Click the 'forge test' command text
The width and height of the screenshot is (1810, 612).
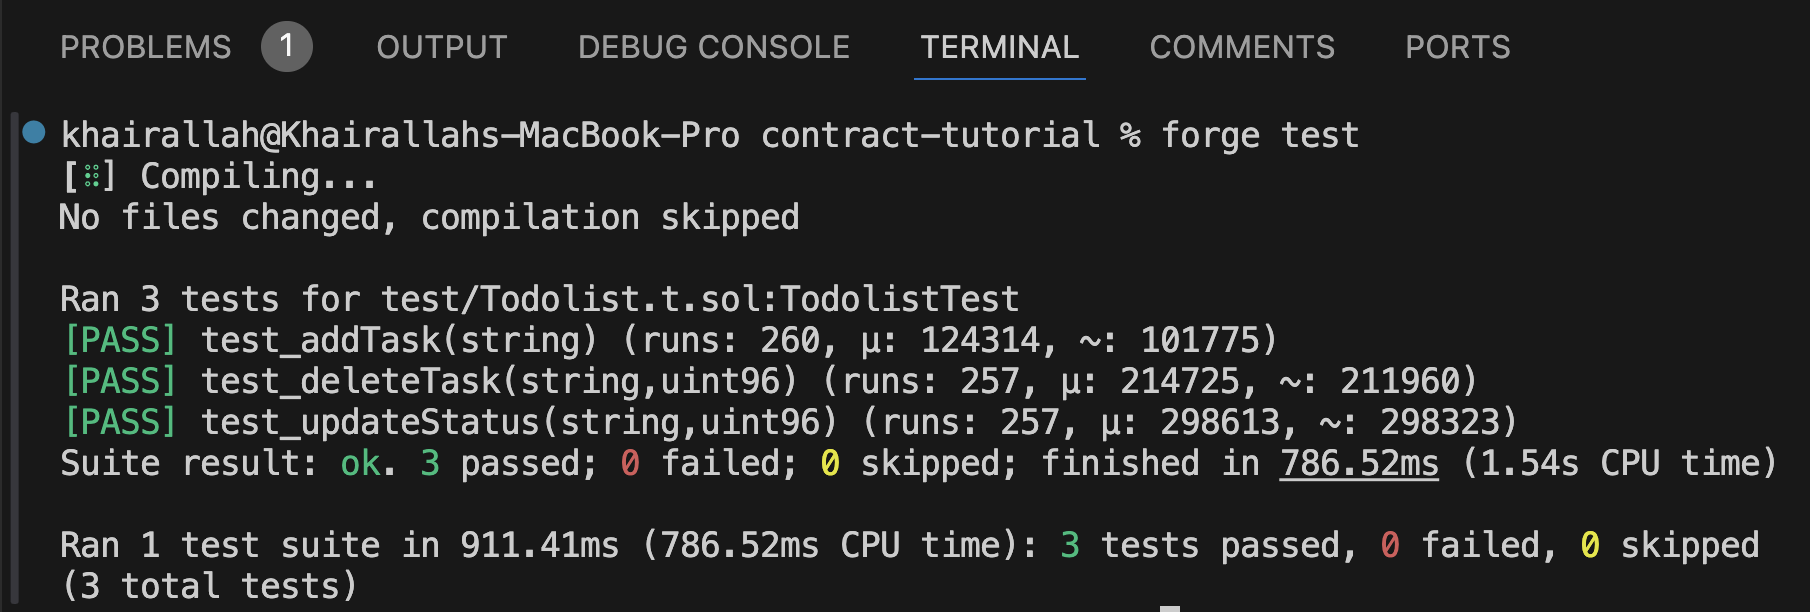[1260, 135]
